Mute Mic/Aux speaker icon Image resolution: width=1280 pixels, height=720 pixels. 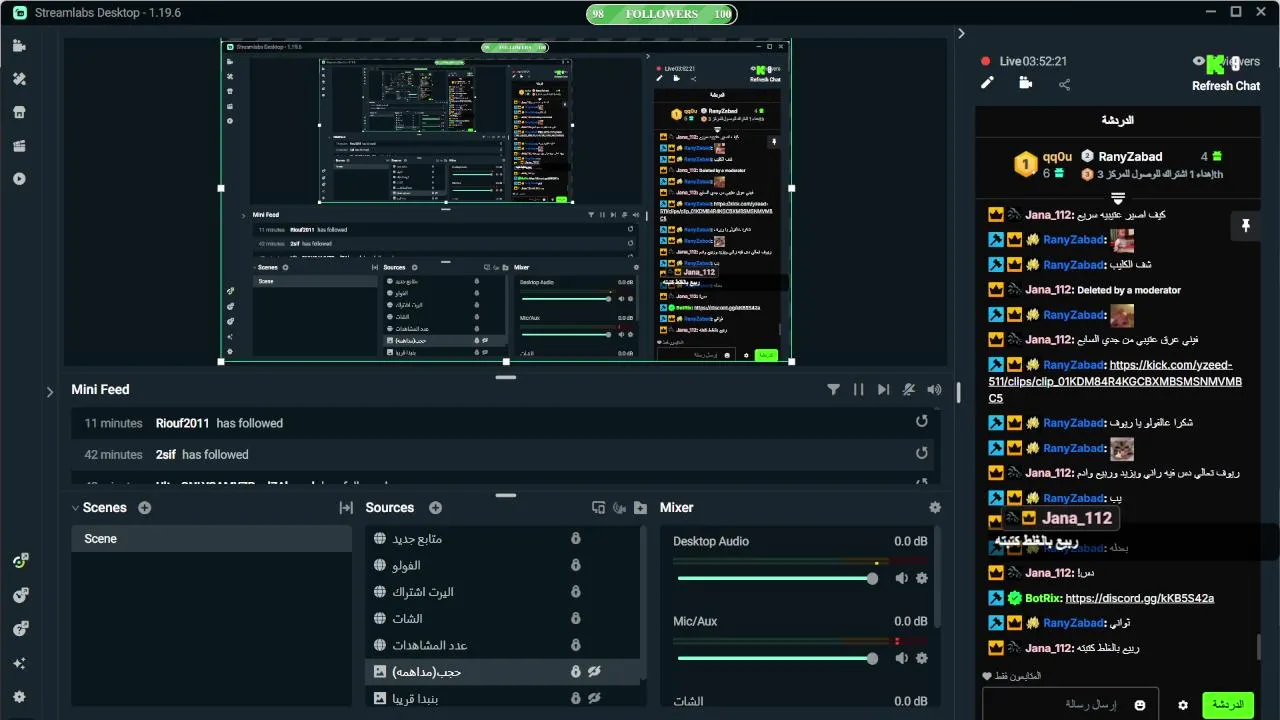pyautogui.click(x=901, y=658)
